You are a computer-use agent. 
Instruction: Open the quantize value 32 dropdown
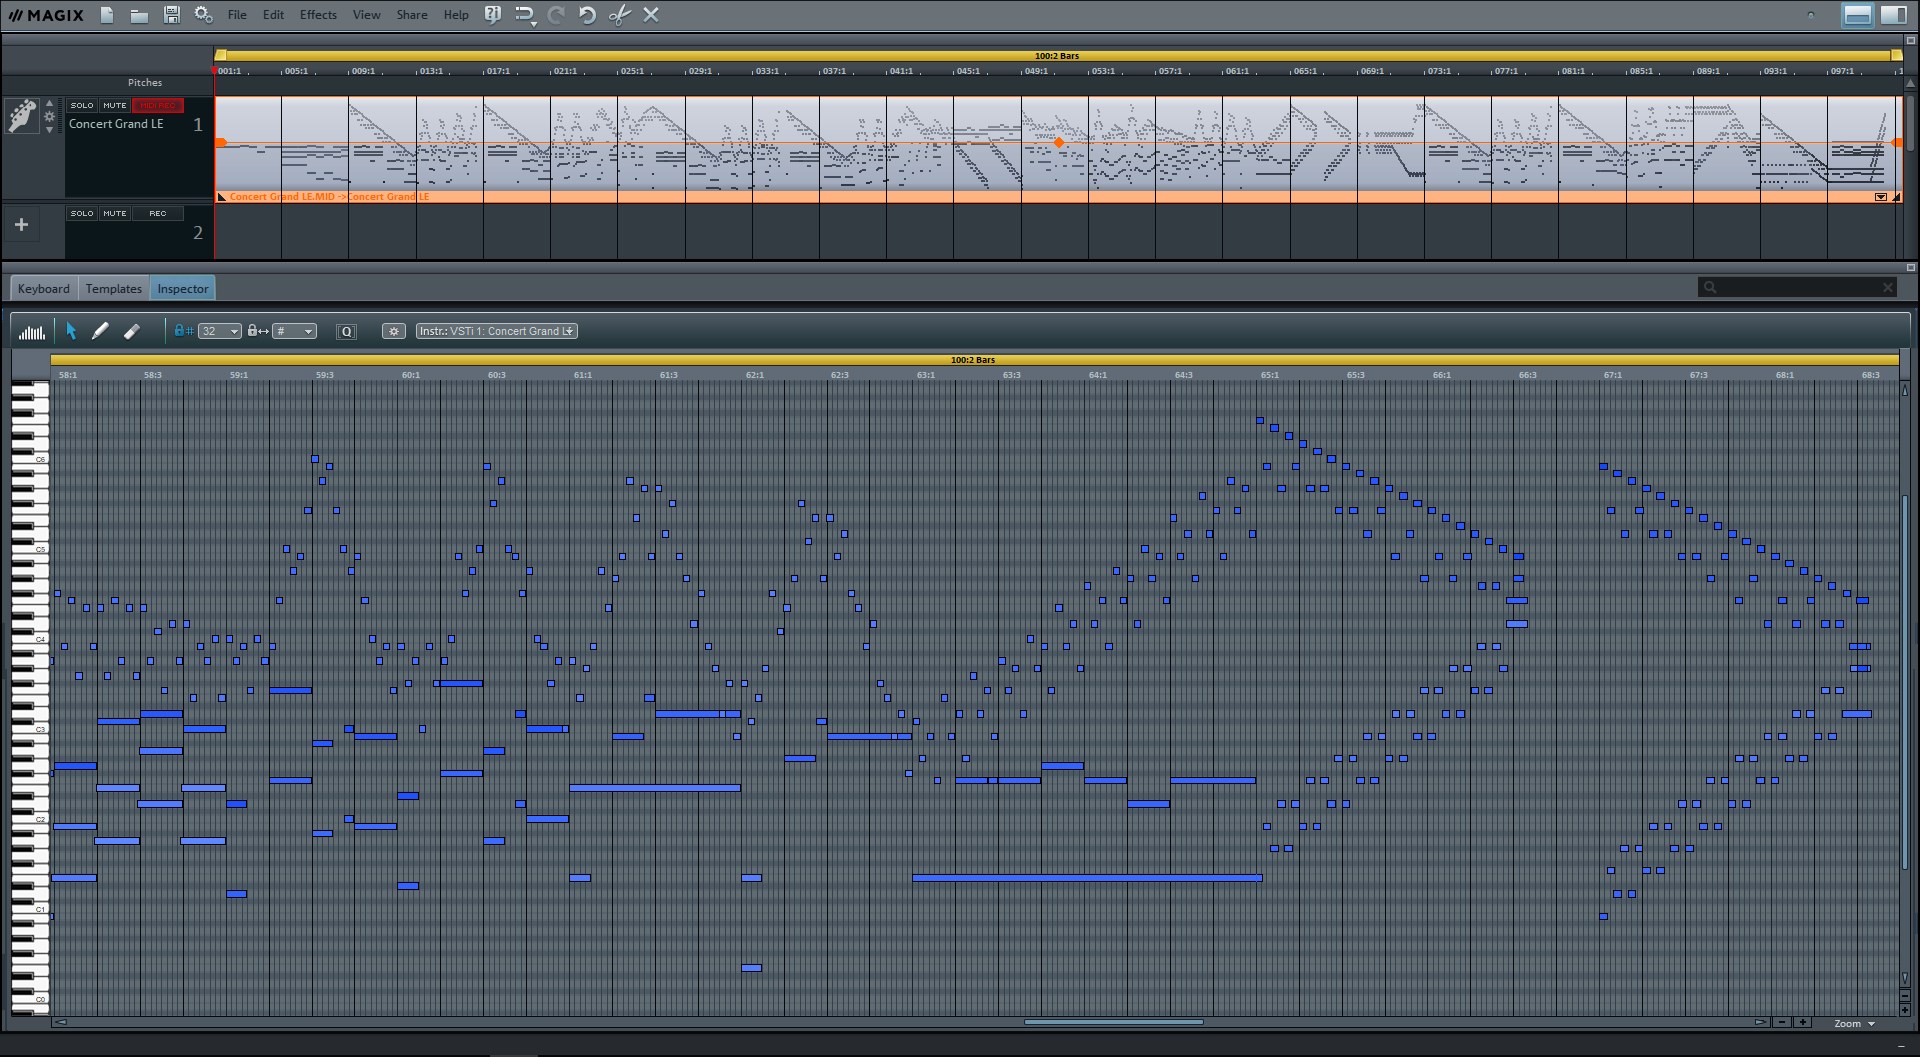click(220, 330)
